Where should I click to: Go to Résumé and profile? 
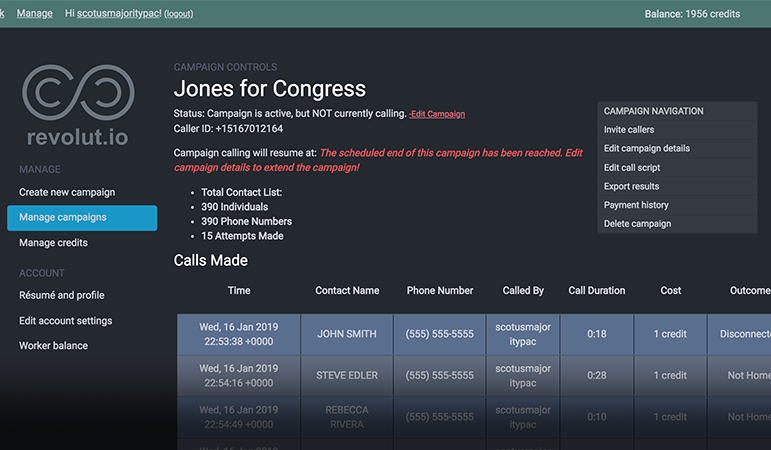[61, 295]
